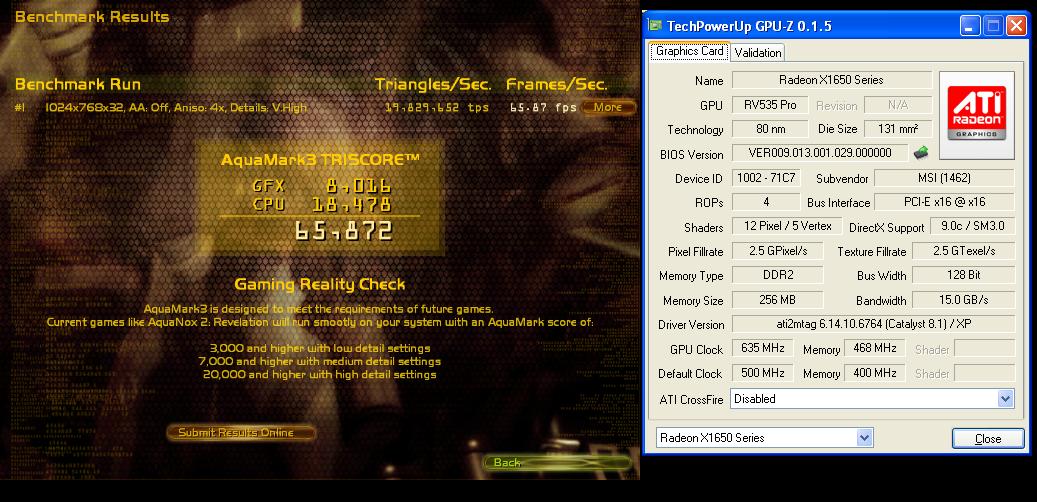Click the 3,000 and higher low detail line

click(x=319, y=348)
